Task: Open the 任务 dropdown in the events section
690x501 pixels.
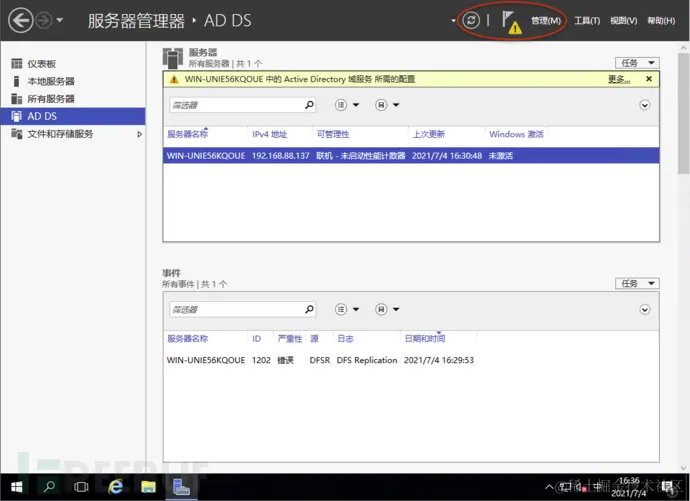Action: click(637, 283)
